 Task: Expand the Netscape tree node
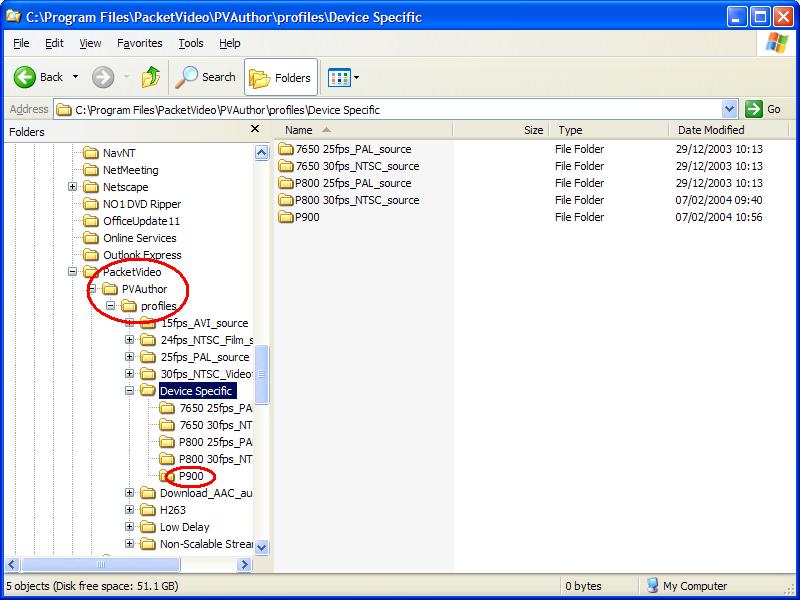click(x=72, y=187)
